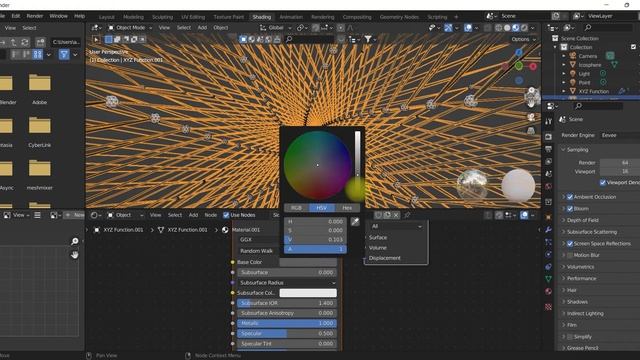Click the eyedropper in color picker
The image size is (640, 360).
tap(355, 222)
